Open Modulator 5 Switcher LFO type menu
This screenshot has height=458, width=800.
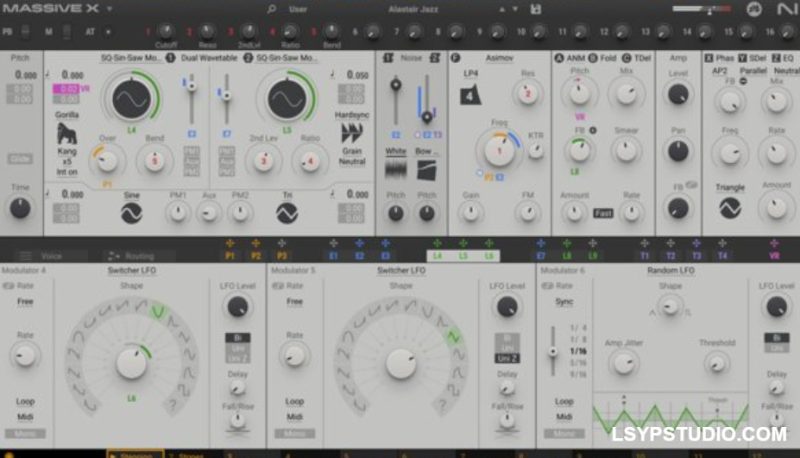(x=401, y=270)
